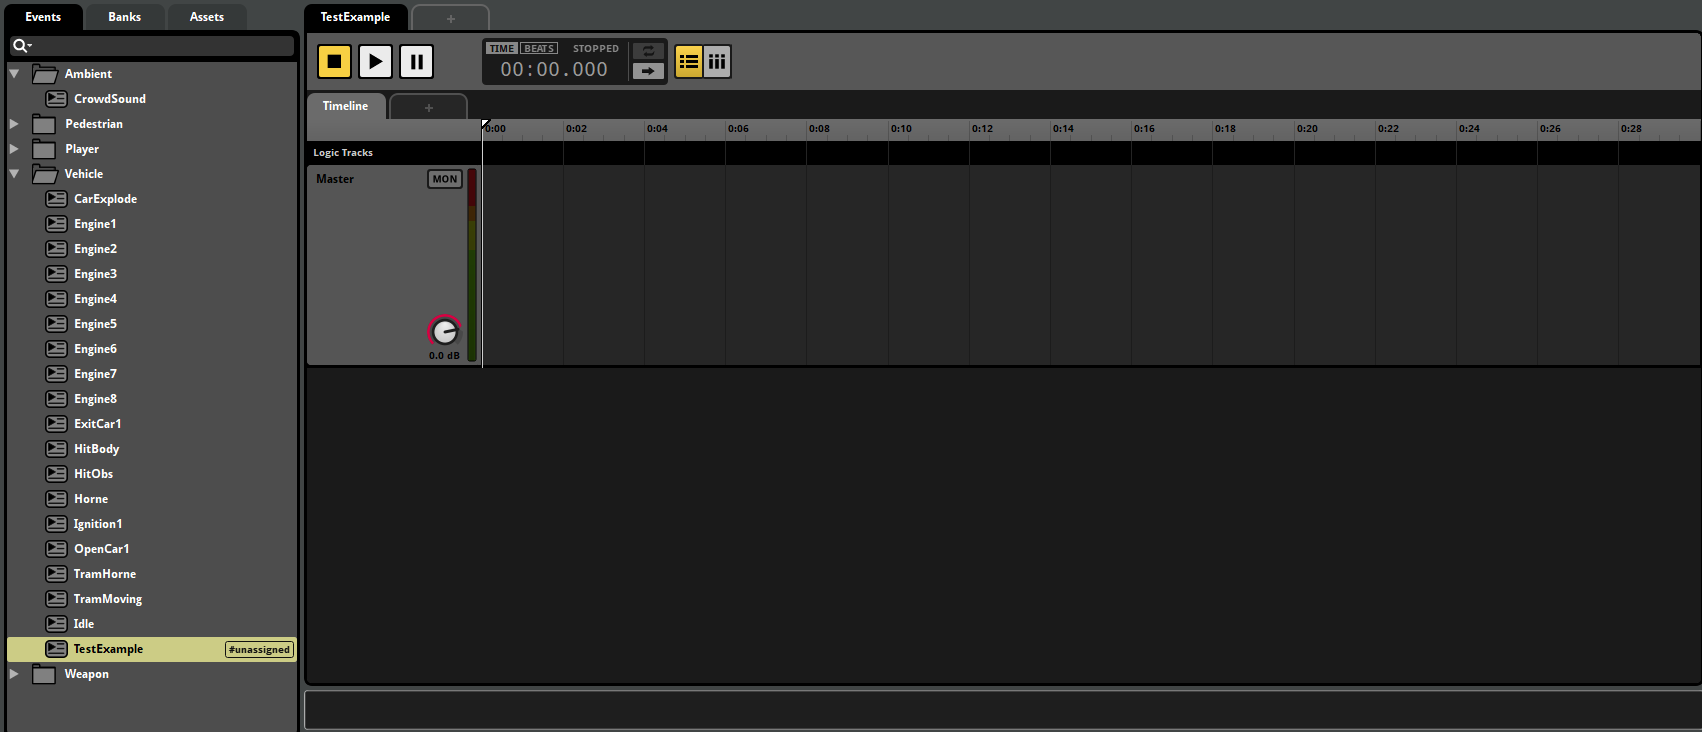
Task: Toggle follow-cursor arrow icon in the transport
Action: [648, 71]
